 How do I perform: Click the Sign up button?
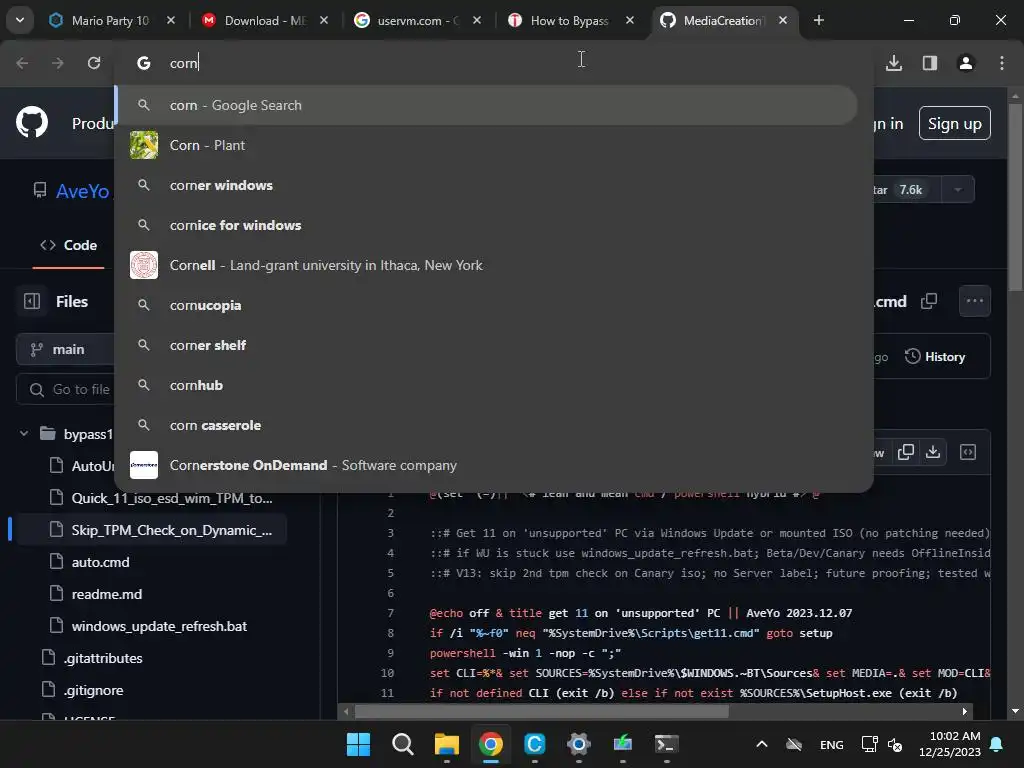point(954,123)
